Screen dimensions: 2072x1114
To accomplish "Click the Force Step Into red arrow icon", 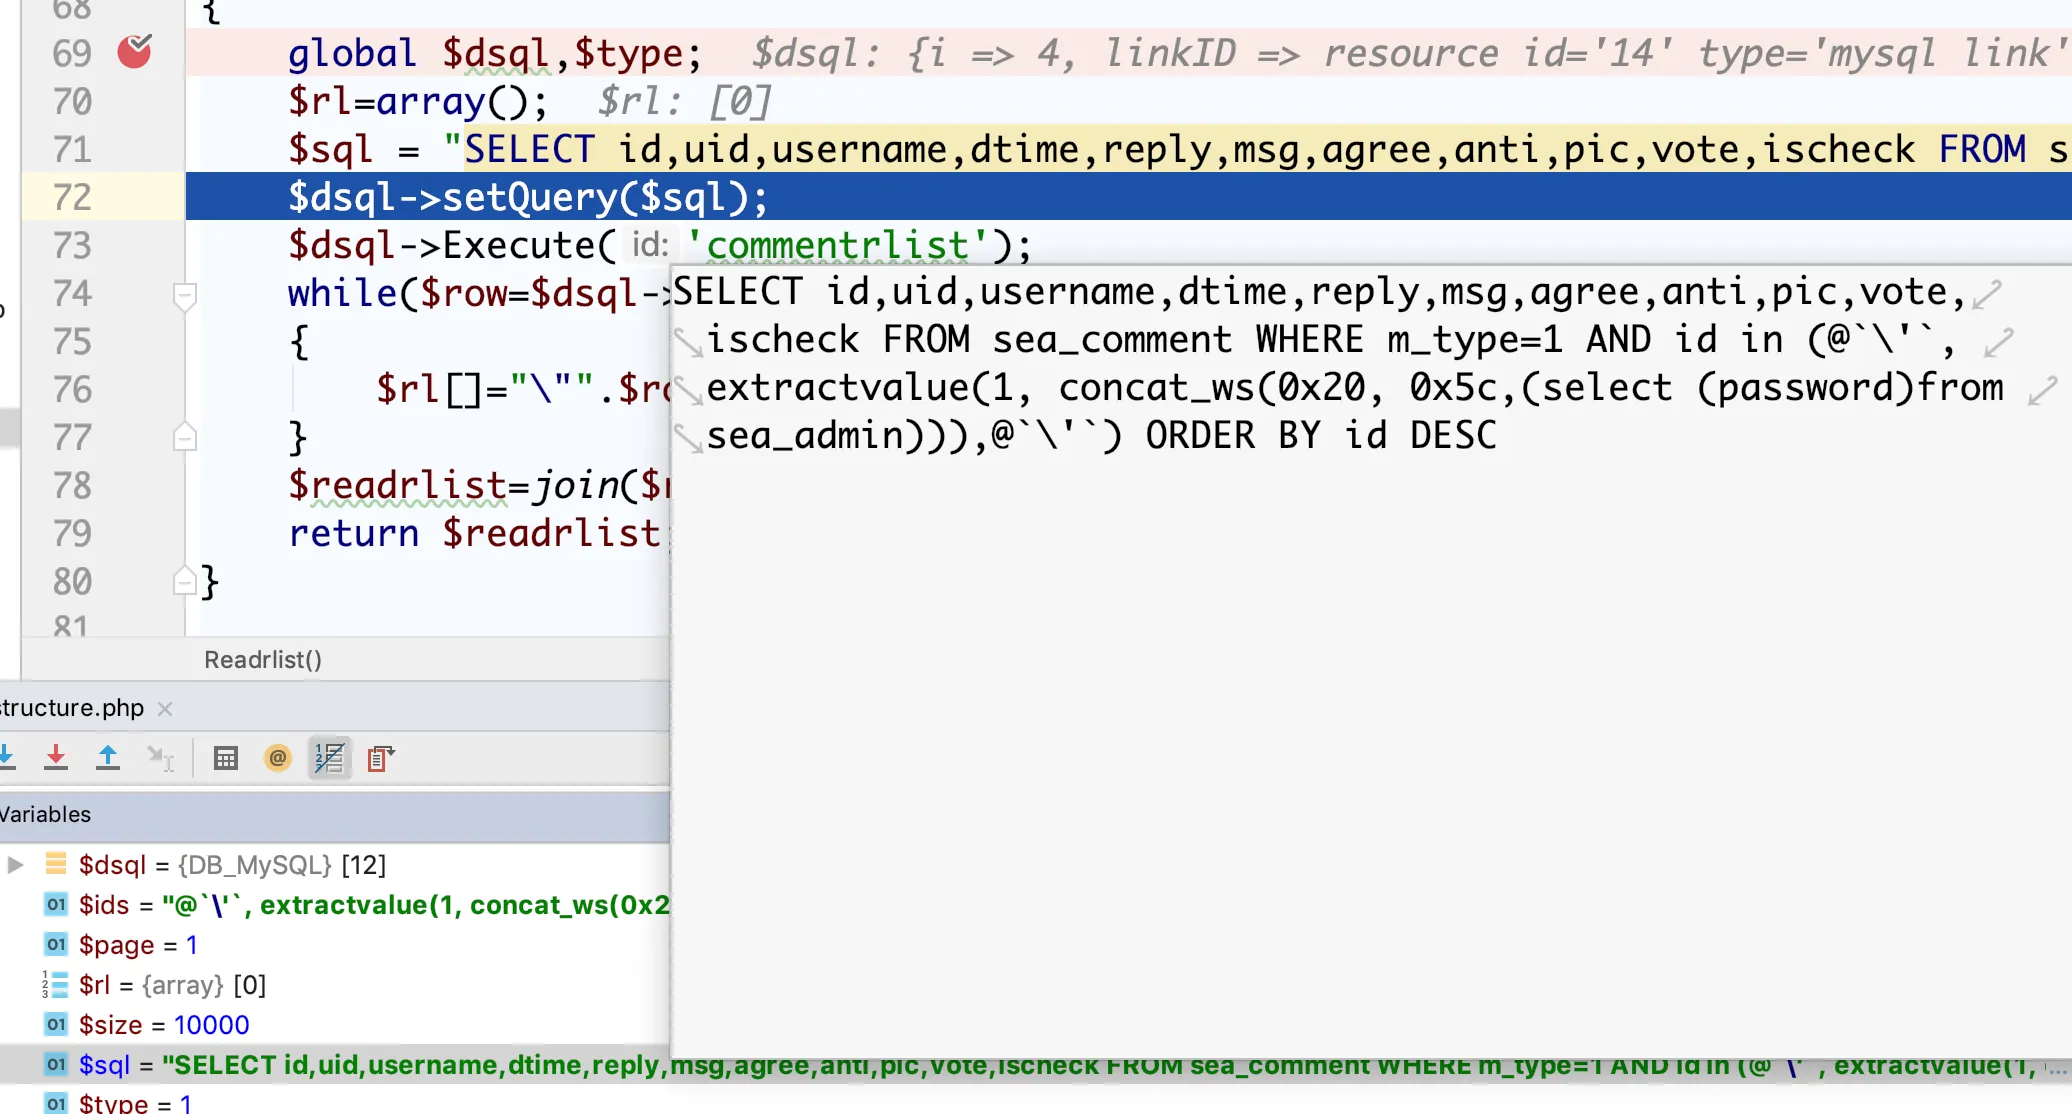I will [56, 758].
